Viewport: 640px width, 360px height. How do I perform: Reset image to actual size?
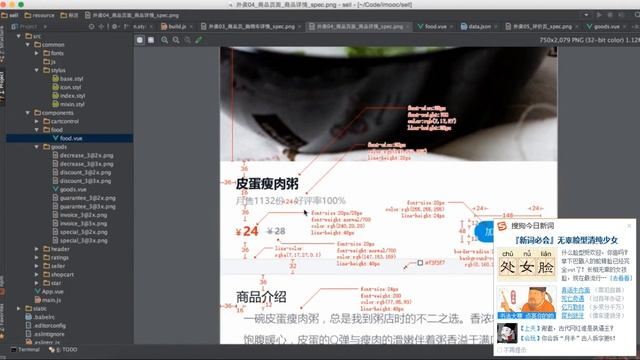click(187, 40)
